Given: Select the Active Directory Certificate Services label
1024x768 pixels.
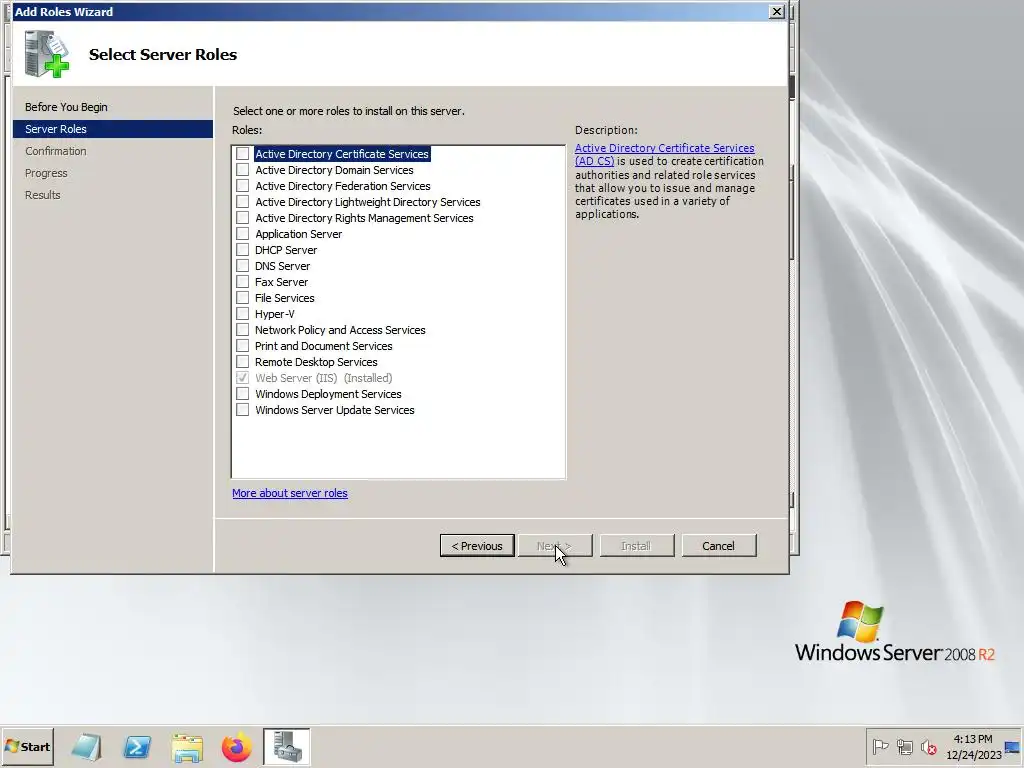Looking at the screenshot, I should tap(342, 153).
